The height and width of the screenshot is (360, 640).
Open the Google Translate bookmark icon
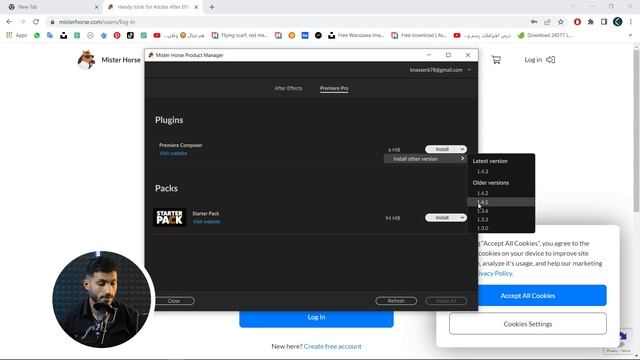pyautogui.click(x=50, y=36)
